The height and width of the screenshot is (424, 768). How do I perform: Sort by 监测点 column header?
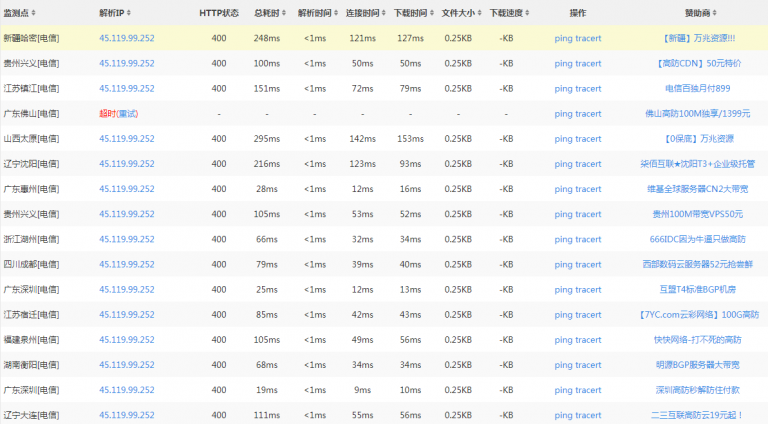tap(21, 12)
